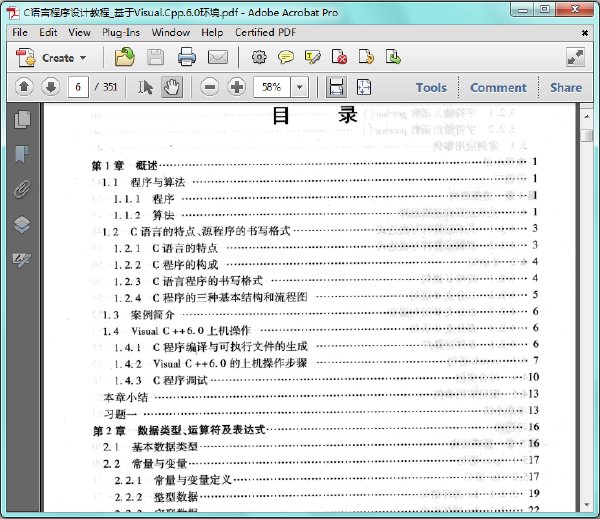Switch to read mode with expand arrows
The width and height of the screenshot is (600, 519).
[576, 57]
